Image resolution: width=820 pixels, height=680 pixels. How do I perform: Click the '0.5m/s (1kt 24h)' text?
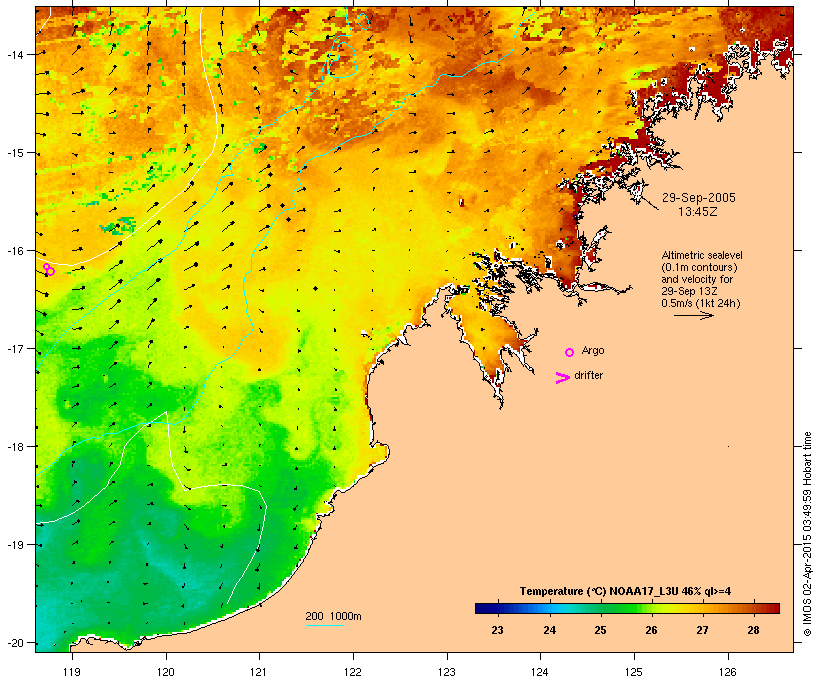point(701,303)
